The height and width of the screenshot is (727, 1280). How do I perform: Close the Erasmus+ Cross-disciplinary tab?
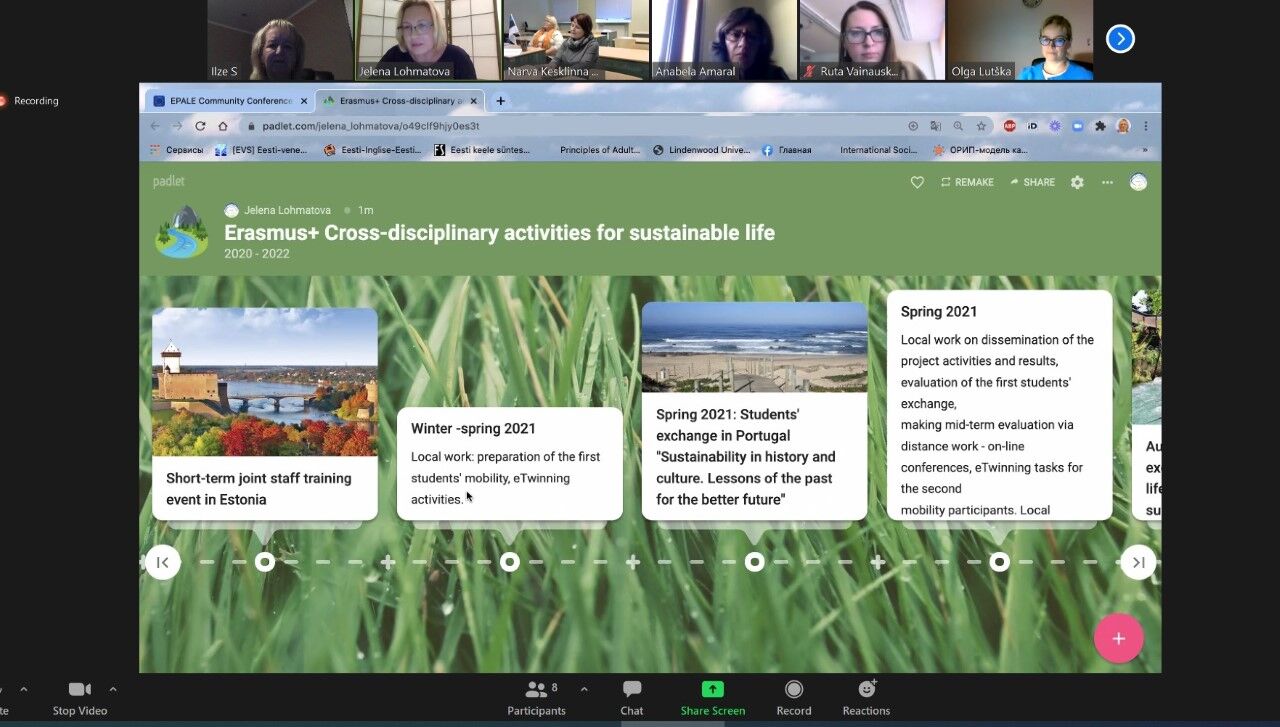(473, 101)
